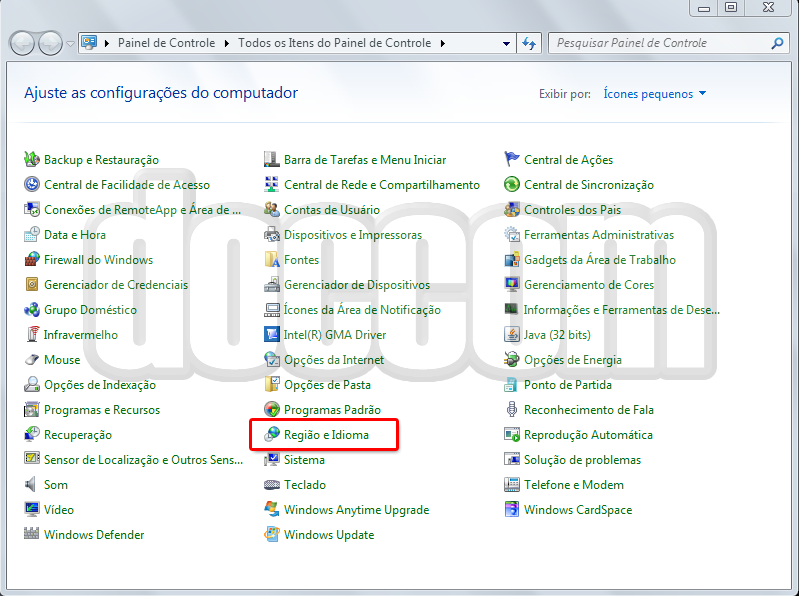Image resolution: width=799 pixels, height=596 pixels.
Task: Open the Ícones pequenos view dropdown
Action: tap(655, 94)
